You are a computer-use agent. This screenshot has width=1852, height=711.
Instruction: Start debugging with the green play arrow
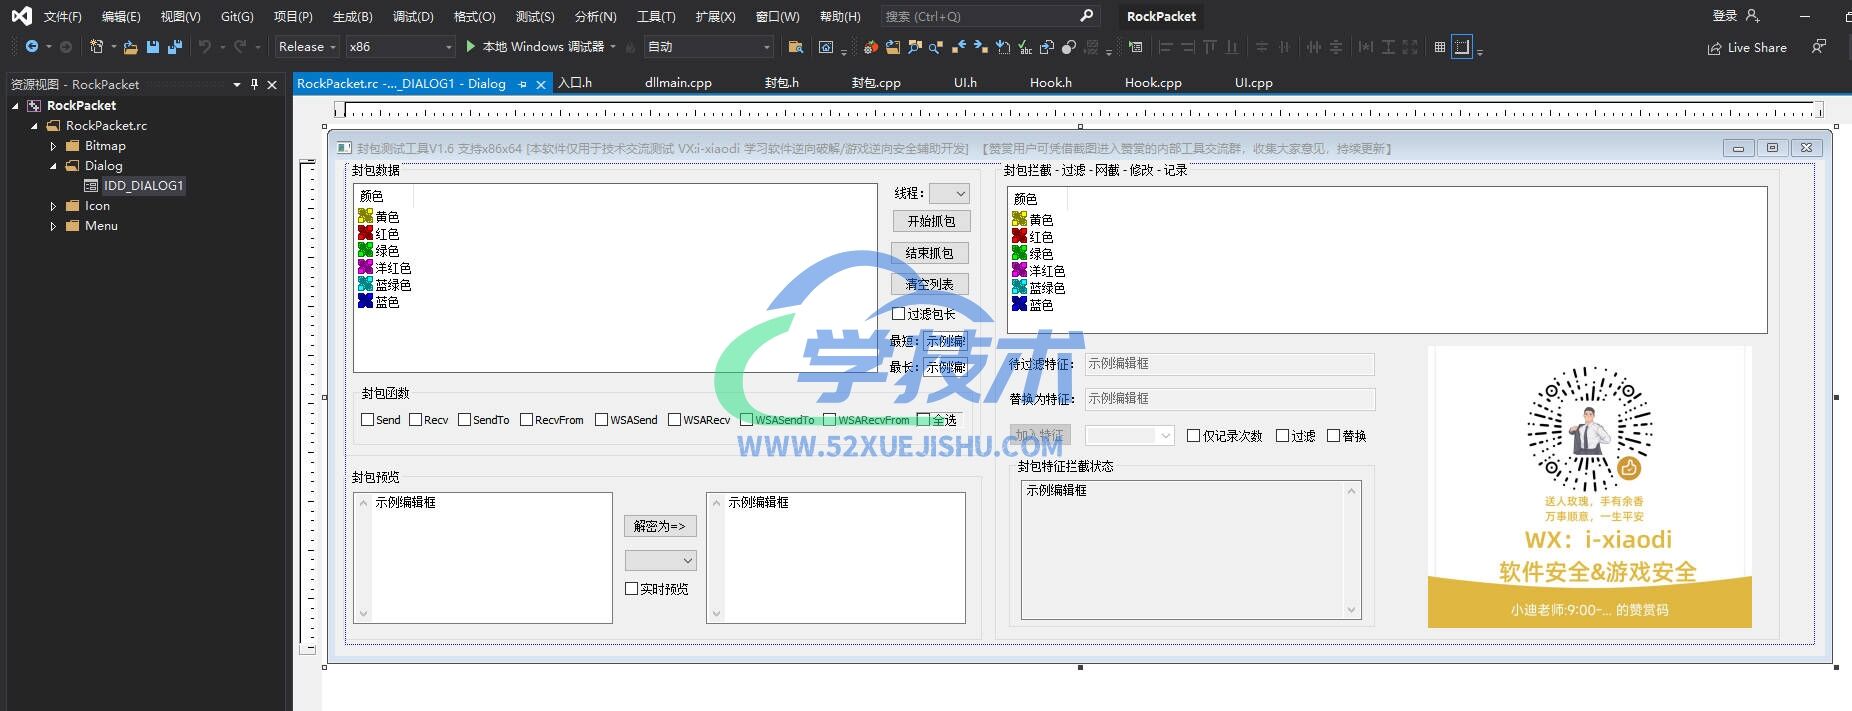point(470,47)
